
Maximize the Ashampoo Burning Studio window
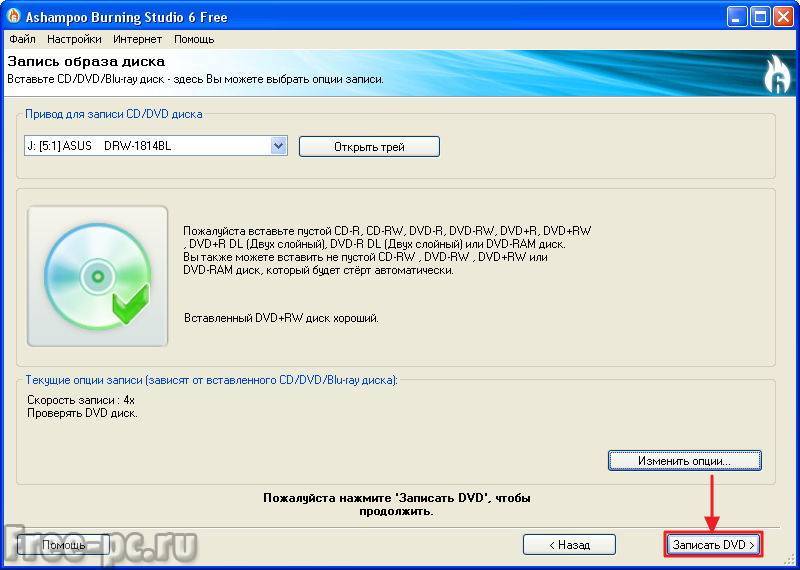tap(760, 17)
